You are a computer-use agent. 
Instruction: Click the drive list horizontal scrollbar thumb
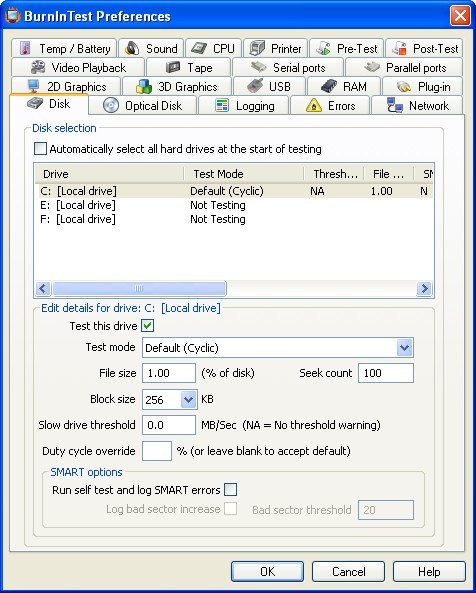139,289
